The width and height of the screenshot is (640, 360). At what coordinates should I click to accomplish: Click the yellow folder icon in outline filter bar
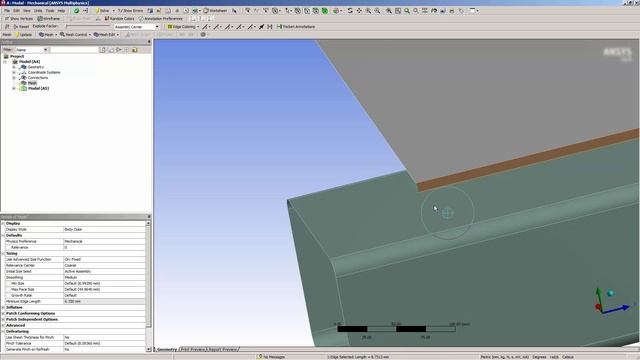point(134,50)
